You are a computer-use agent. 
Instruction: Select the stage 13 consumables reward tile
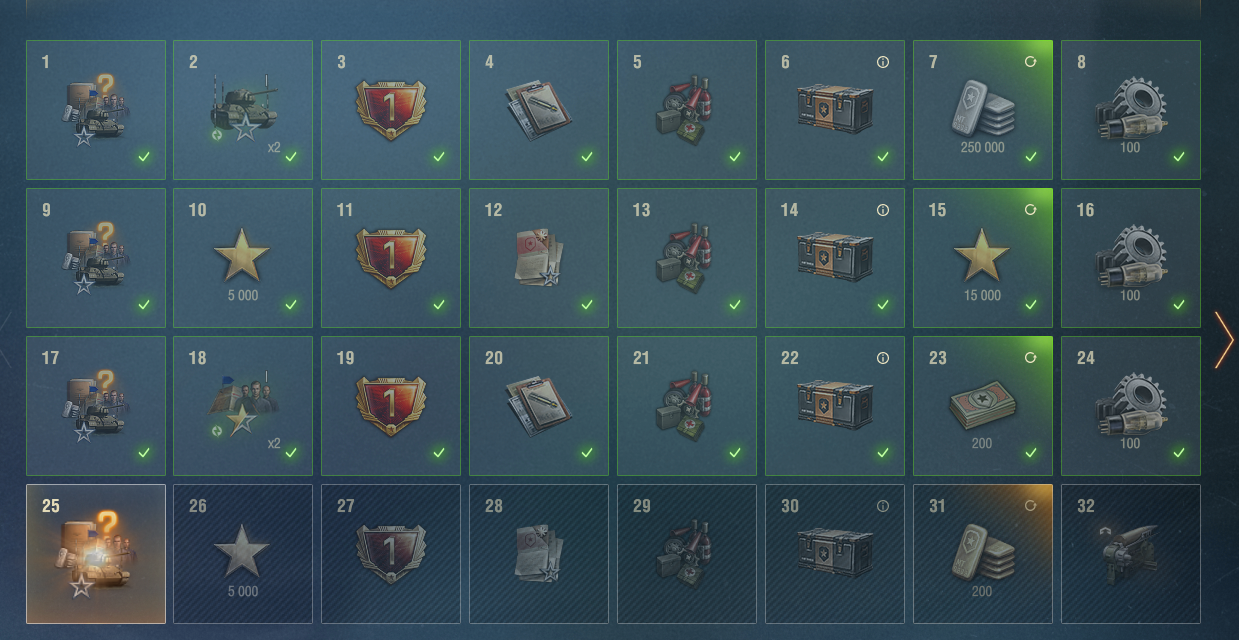point(687,258)
